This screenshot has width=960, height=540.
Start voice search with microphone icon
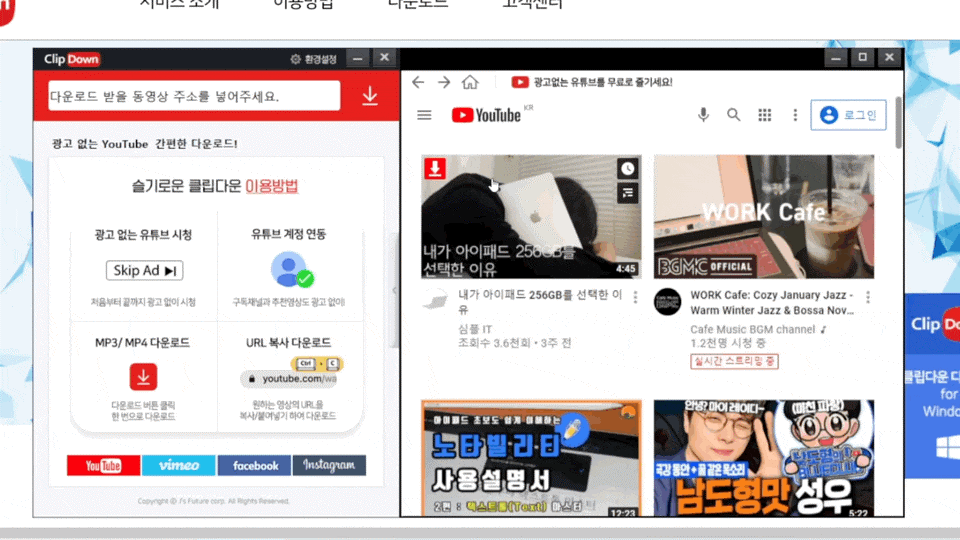pos(703,114)
